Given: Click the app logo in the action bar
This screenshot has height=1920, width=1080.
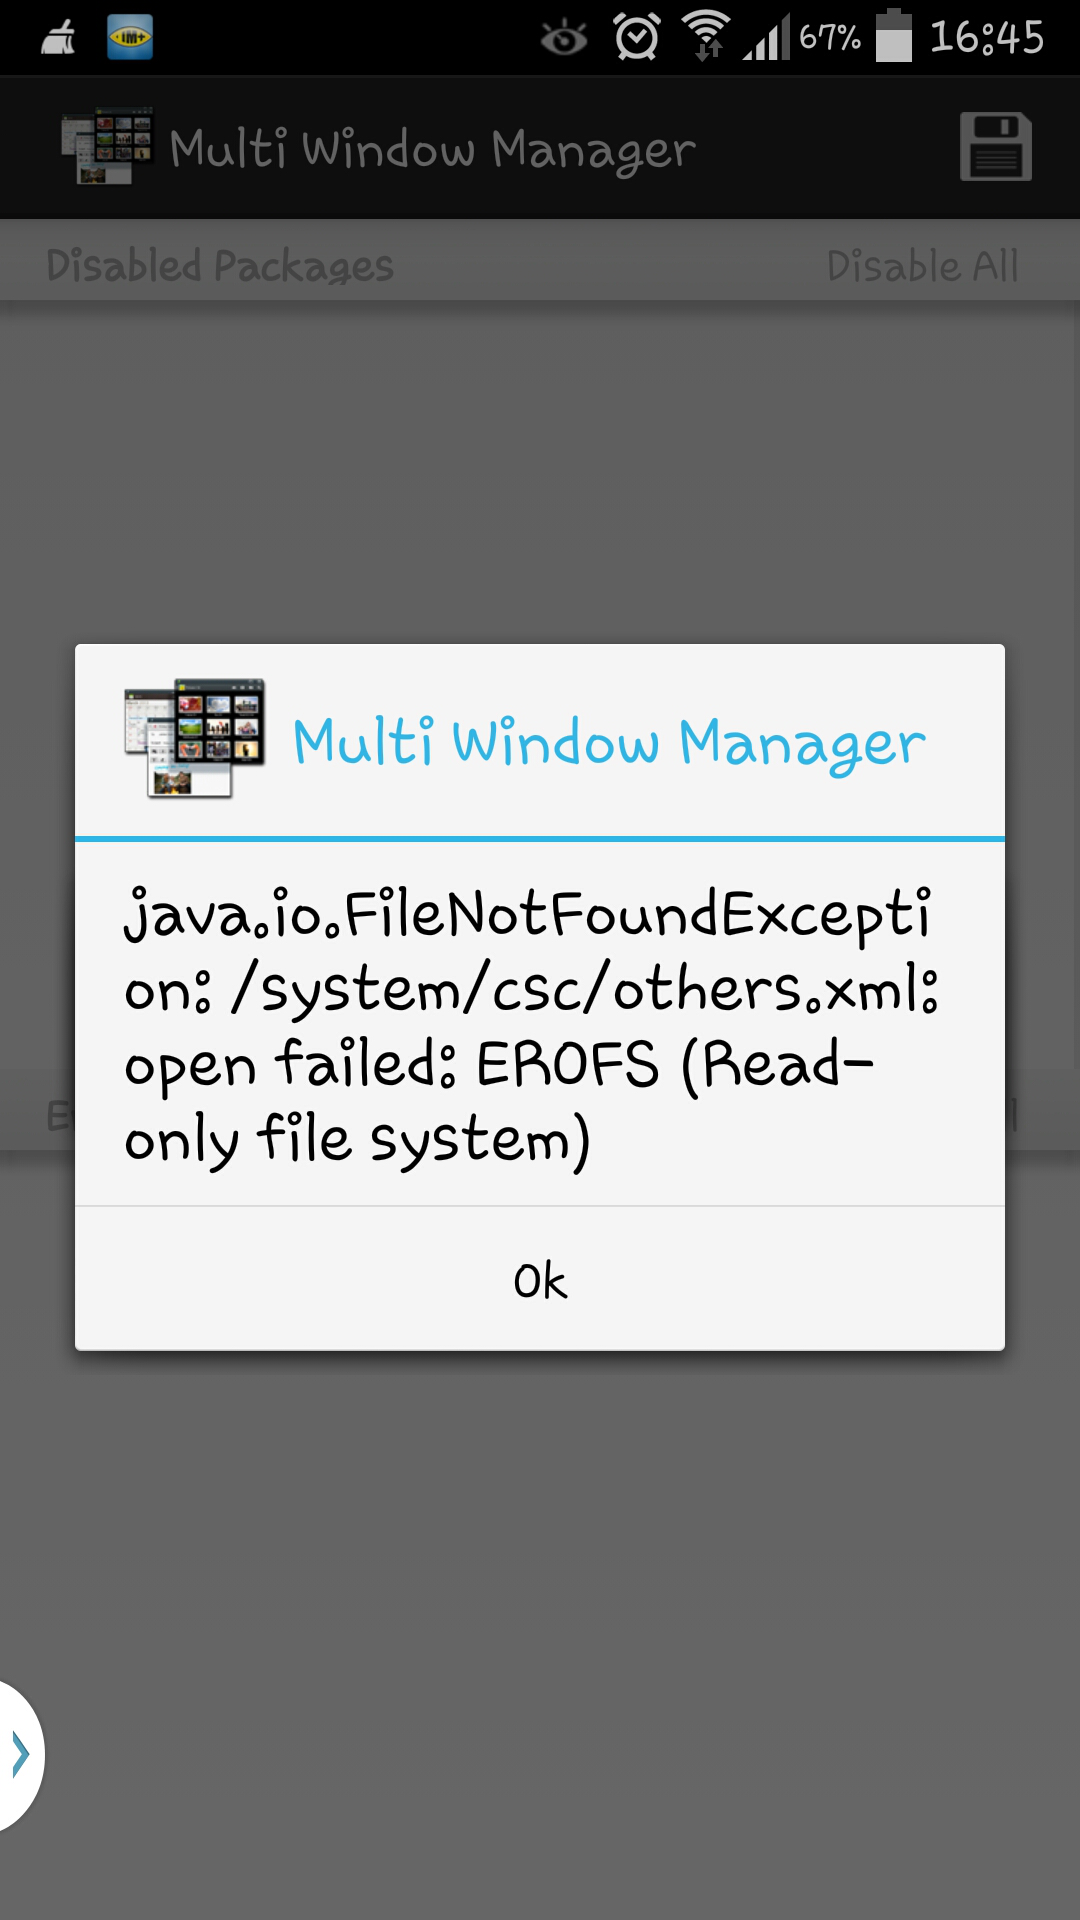Looking at the screenshot, I should point(107,146).
